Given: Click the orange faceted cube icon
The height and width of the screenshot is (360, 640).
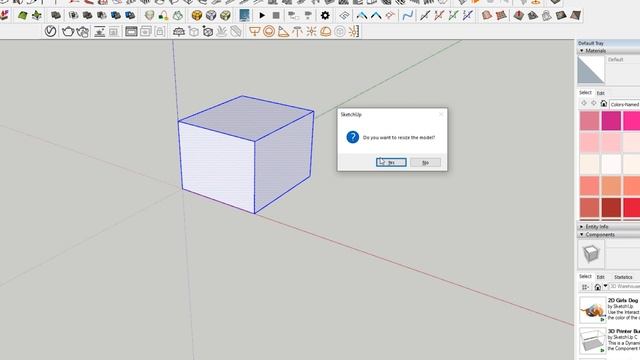Looking at the screenshot, I should point(197,16).
